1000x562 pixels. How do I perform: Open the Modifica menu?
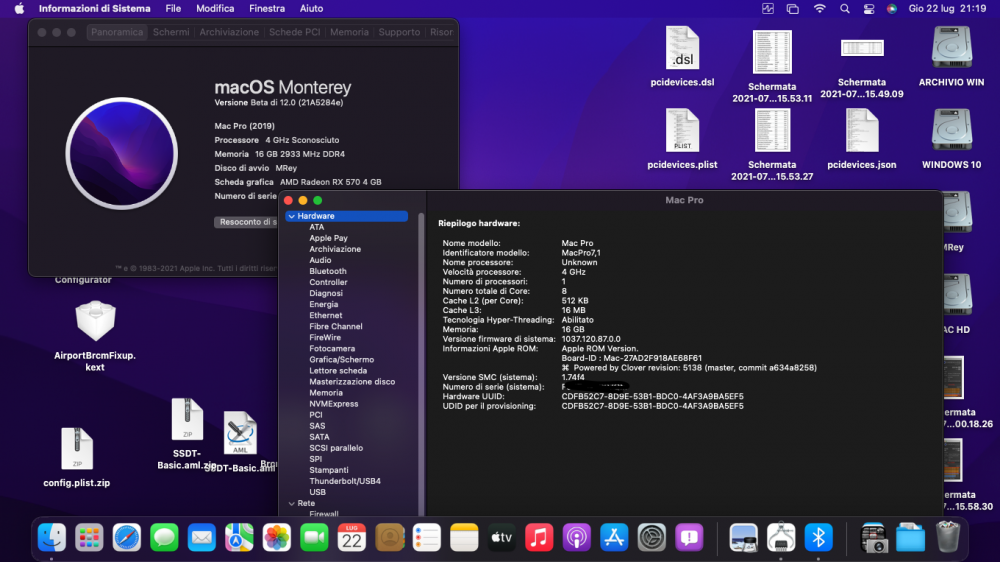[215, 9]
